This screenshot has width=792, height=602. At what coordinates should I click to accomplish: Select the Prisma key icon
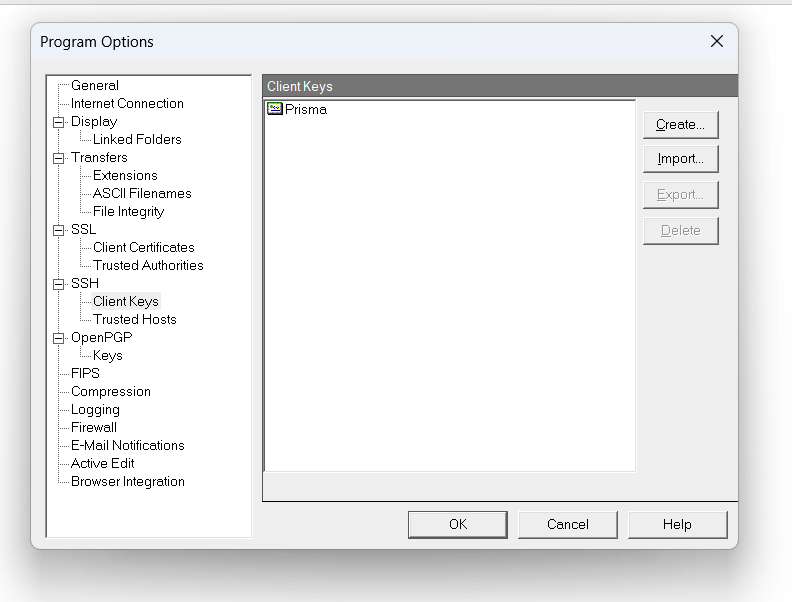(x=275, y=109)
